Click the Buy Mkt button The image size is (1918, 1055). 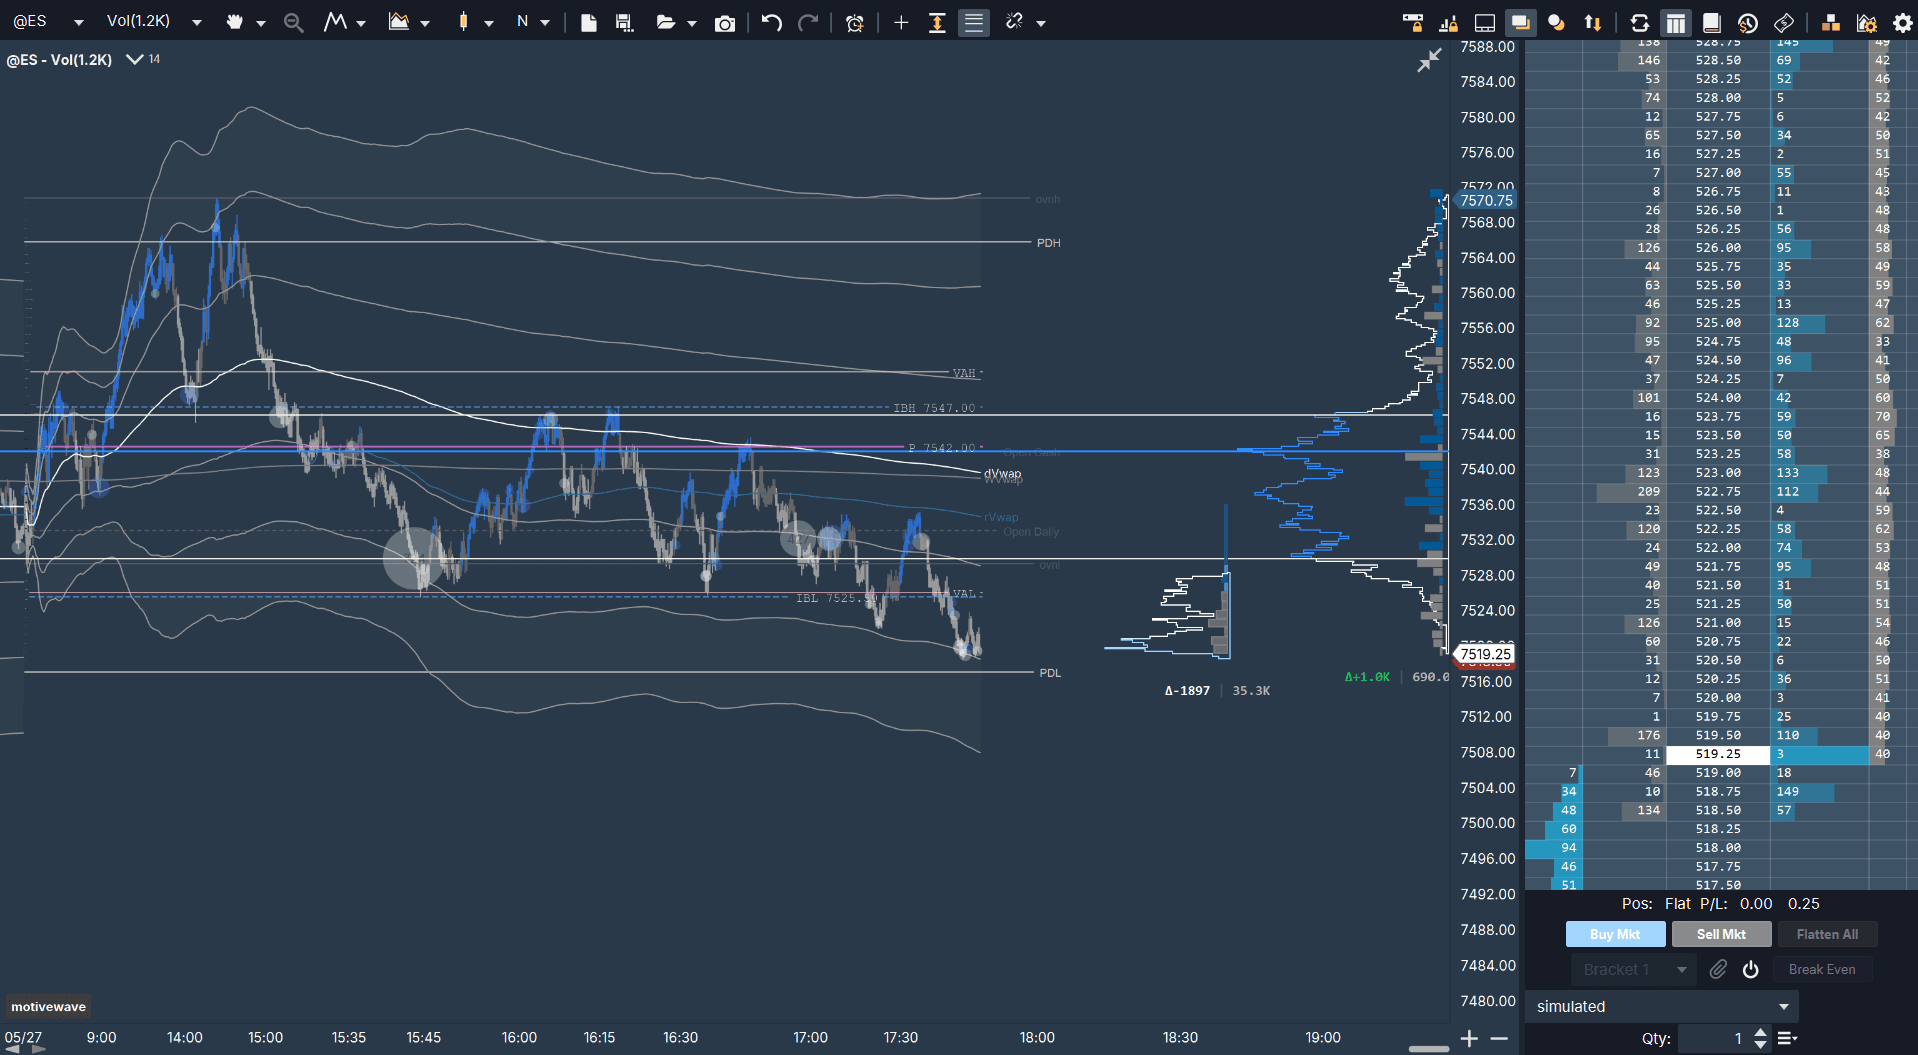(1615, 934)
